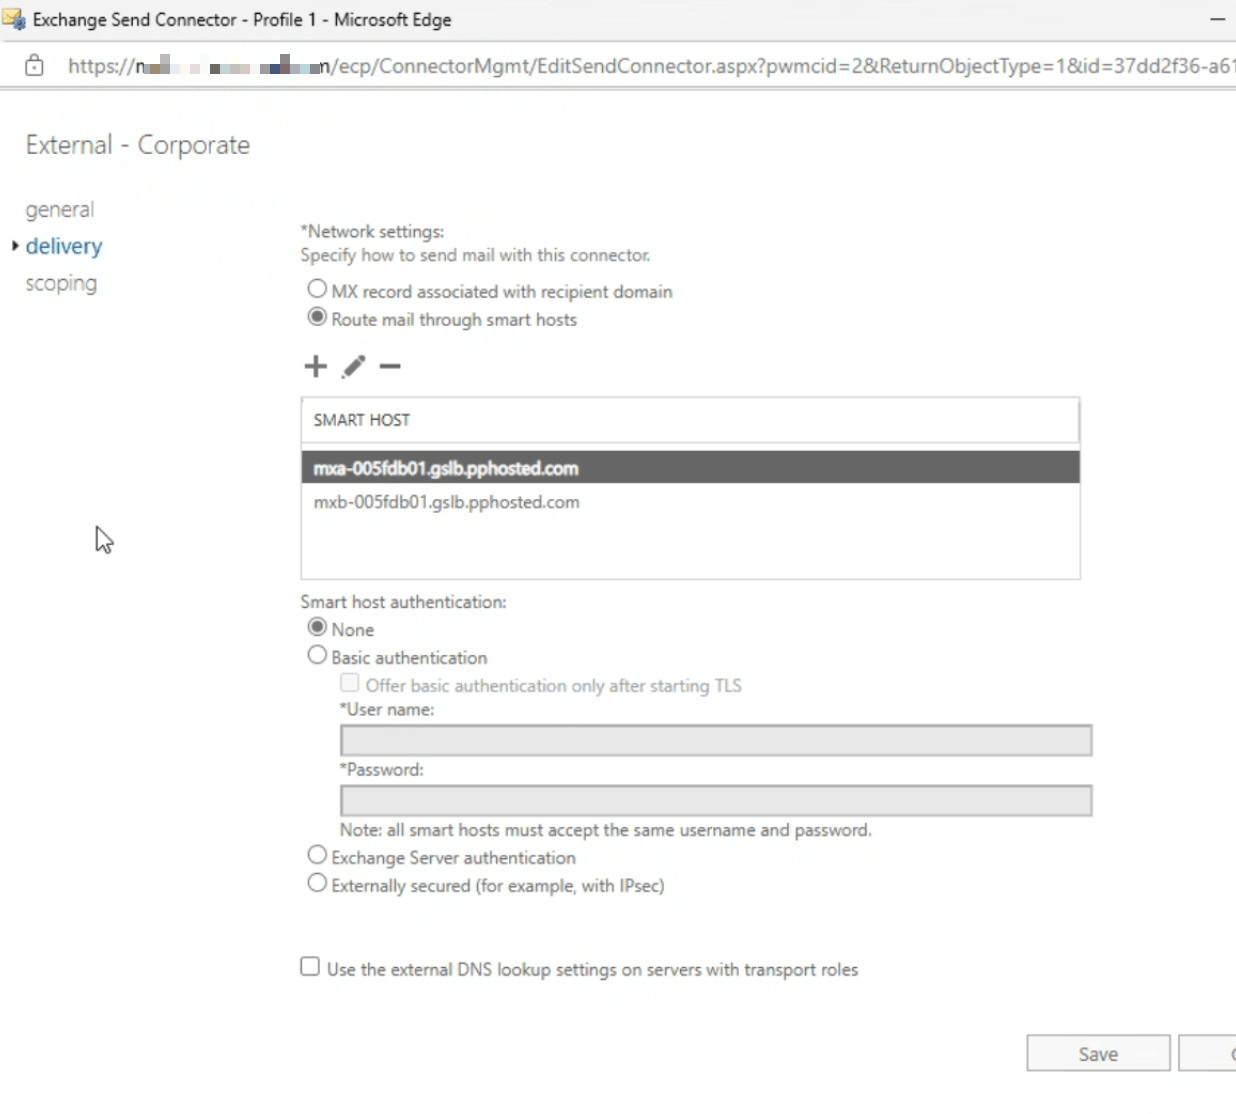Viewport: 1236px width, 1114px height.
Task: Select Route mail through smart hosts option
Action: pos(317,317)
